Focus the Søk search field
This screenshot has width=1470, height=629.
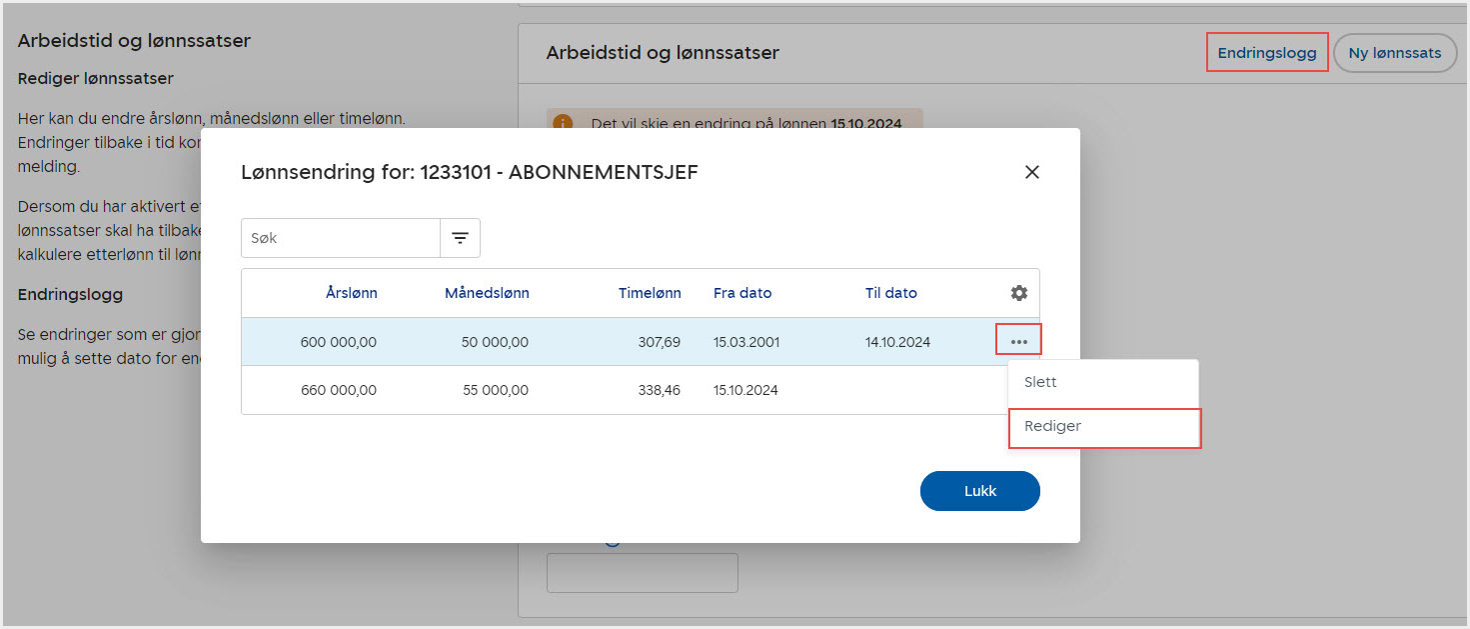(341, 238)
